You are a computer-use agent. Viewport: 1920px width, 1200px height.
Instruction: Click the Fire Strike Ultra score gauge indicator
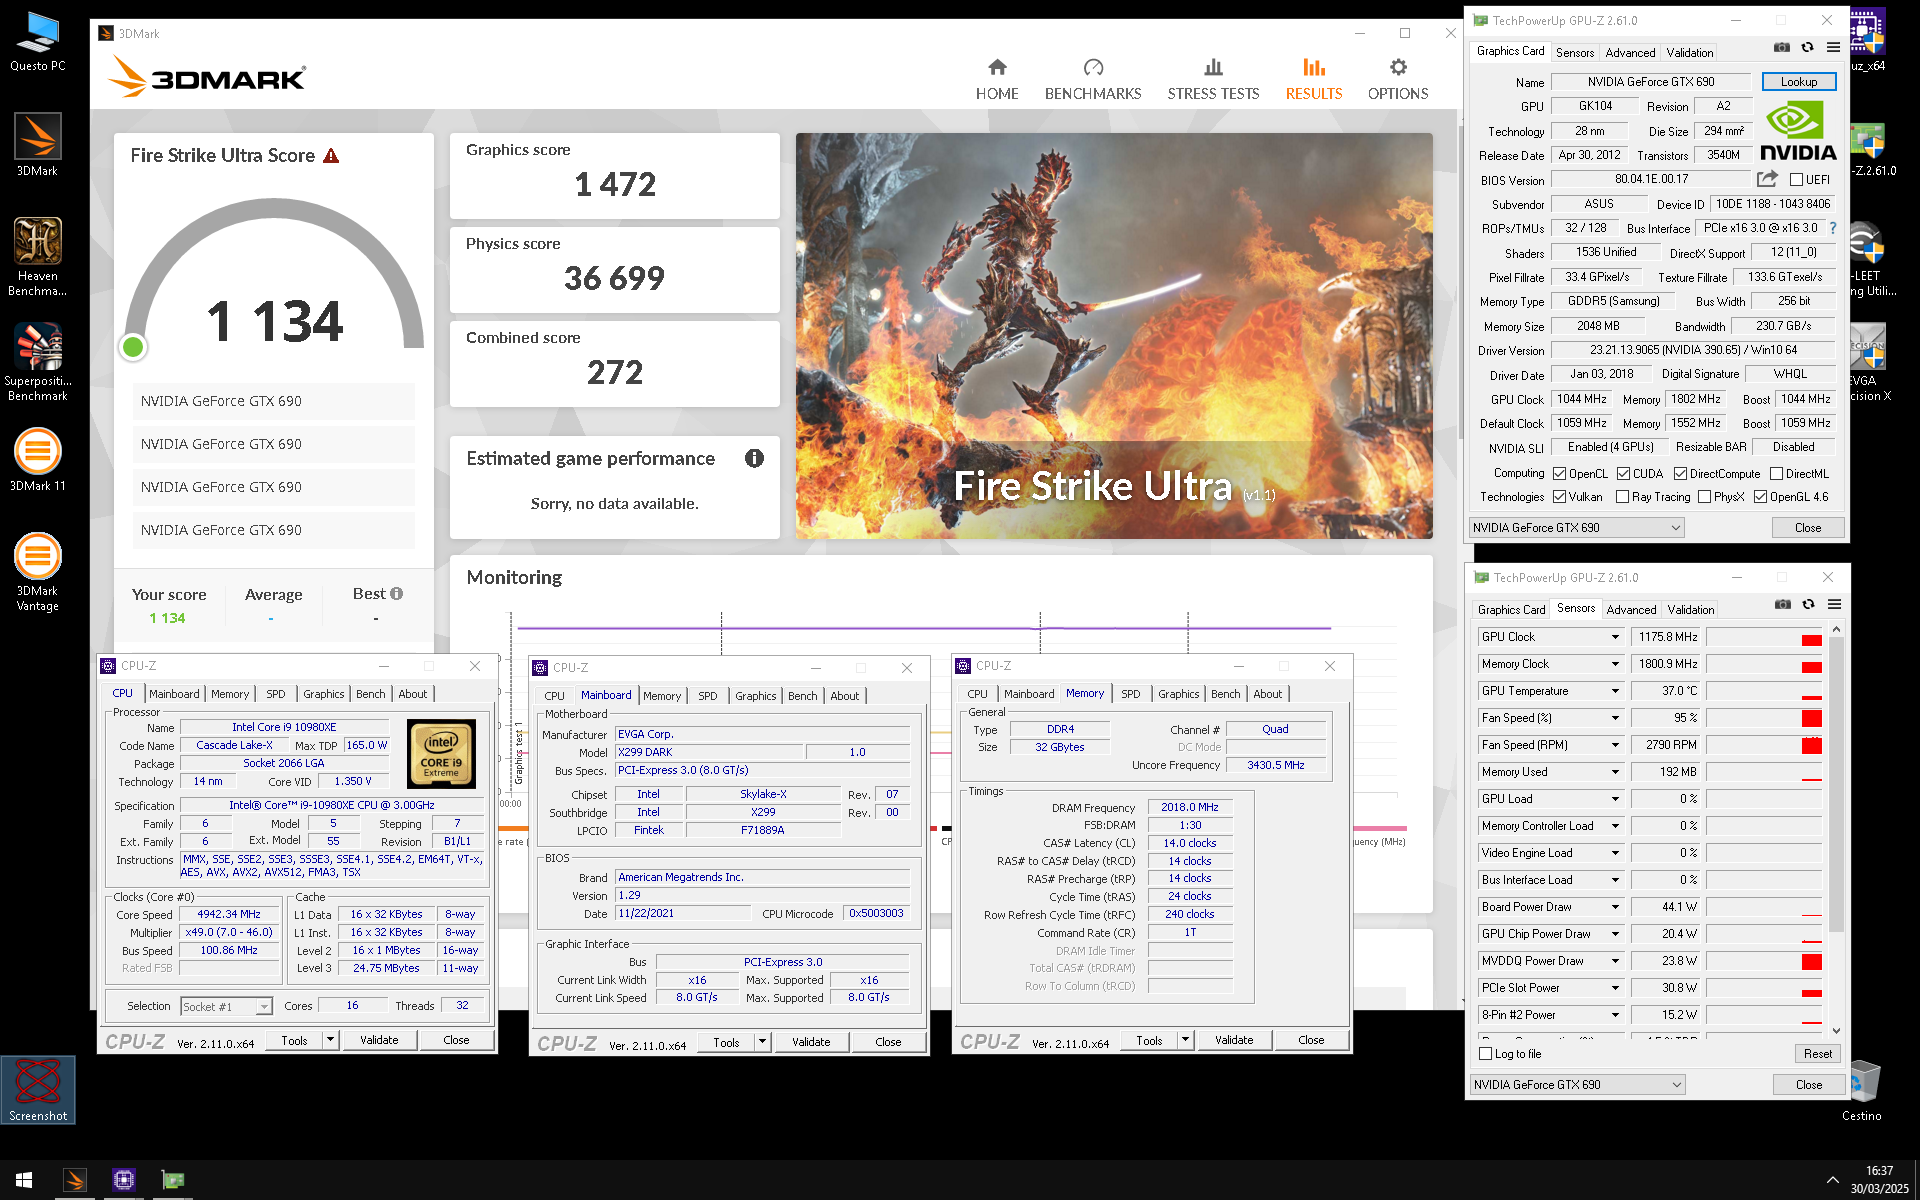[x=133, y=347]
